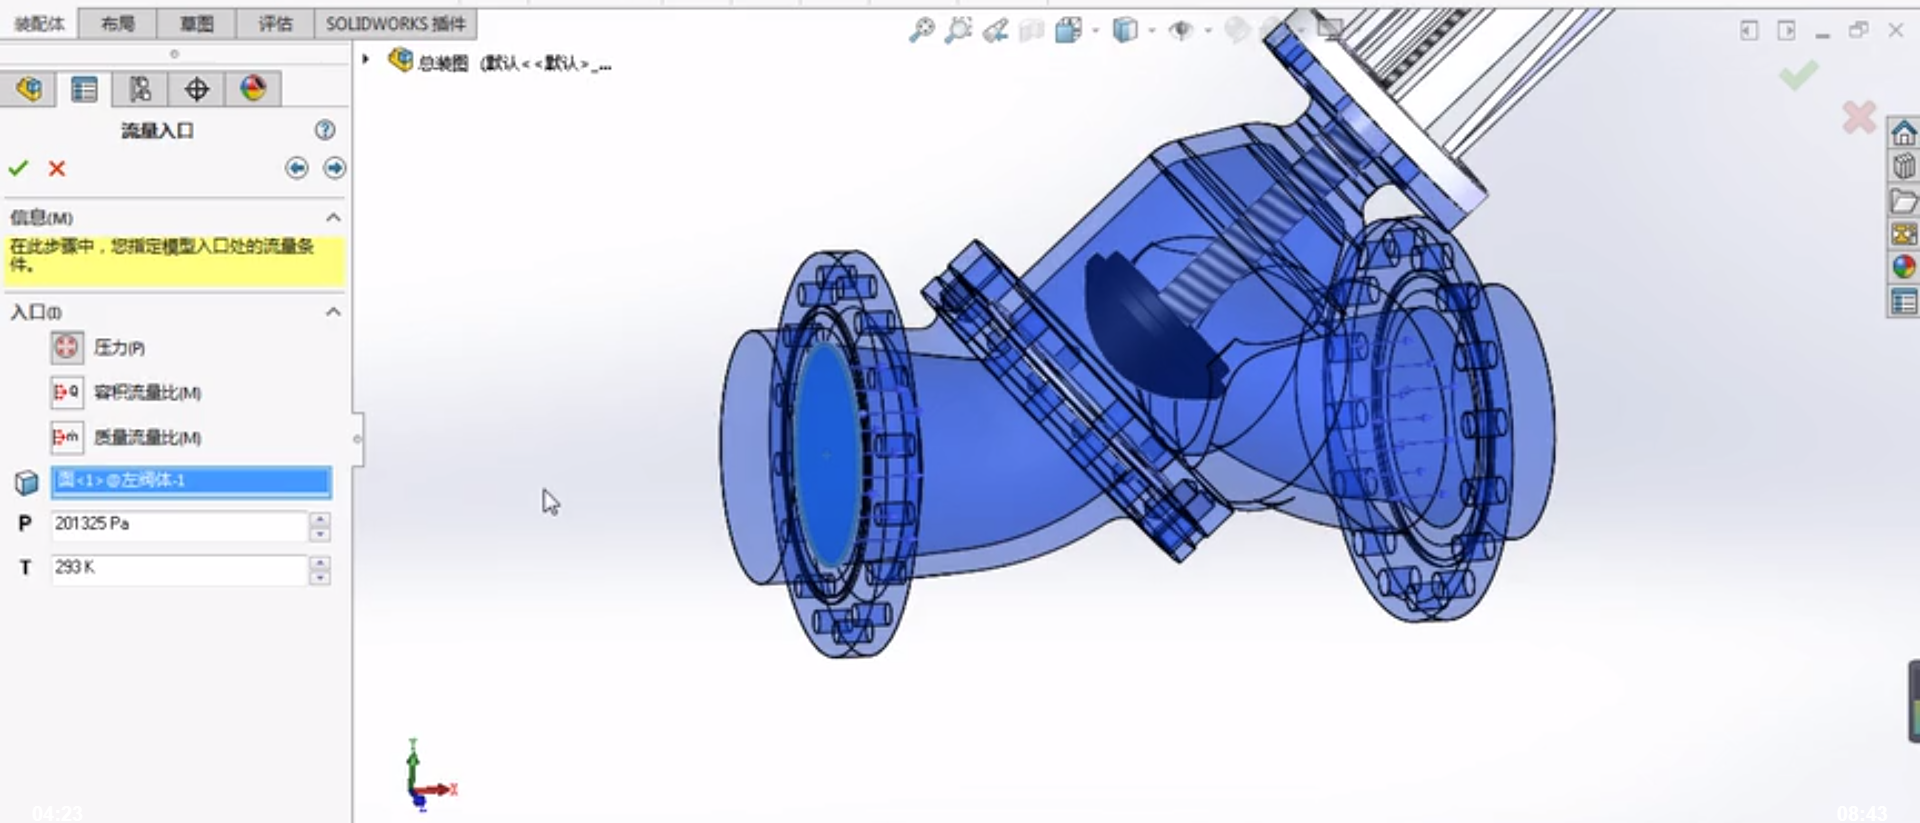Image resolution: width=1920 pixels, height=823 pixels.
Task: Open the DisplayManager color sphere tab
Action: coord(253,89)
